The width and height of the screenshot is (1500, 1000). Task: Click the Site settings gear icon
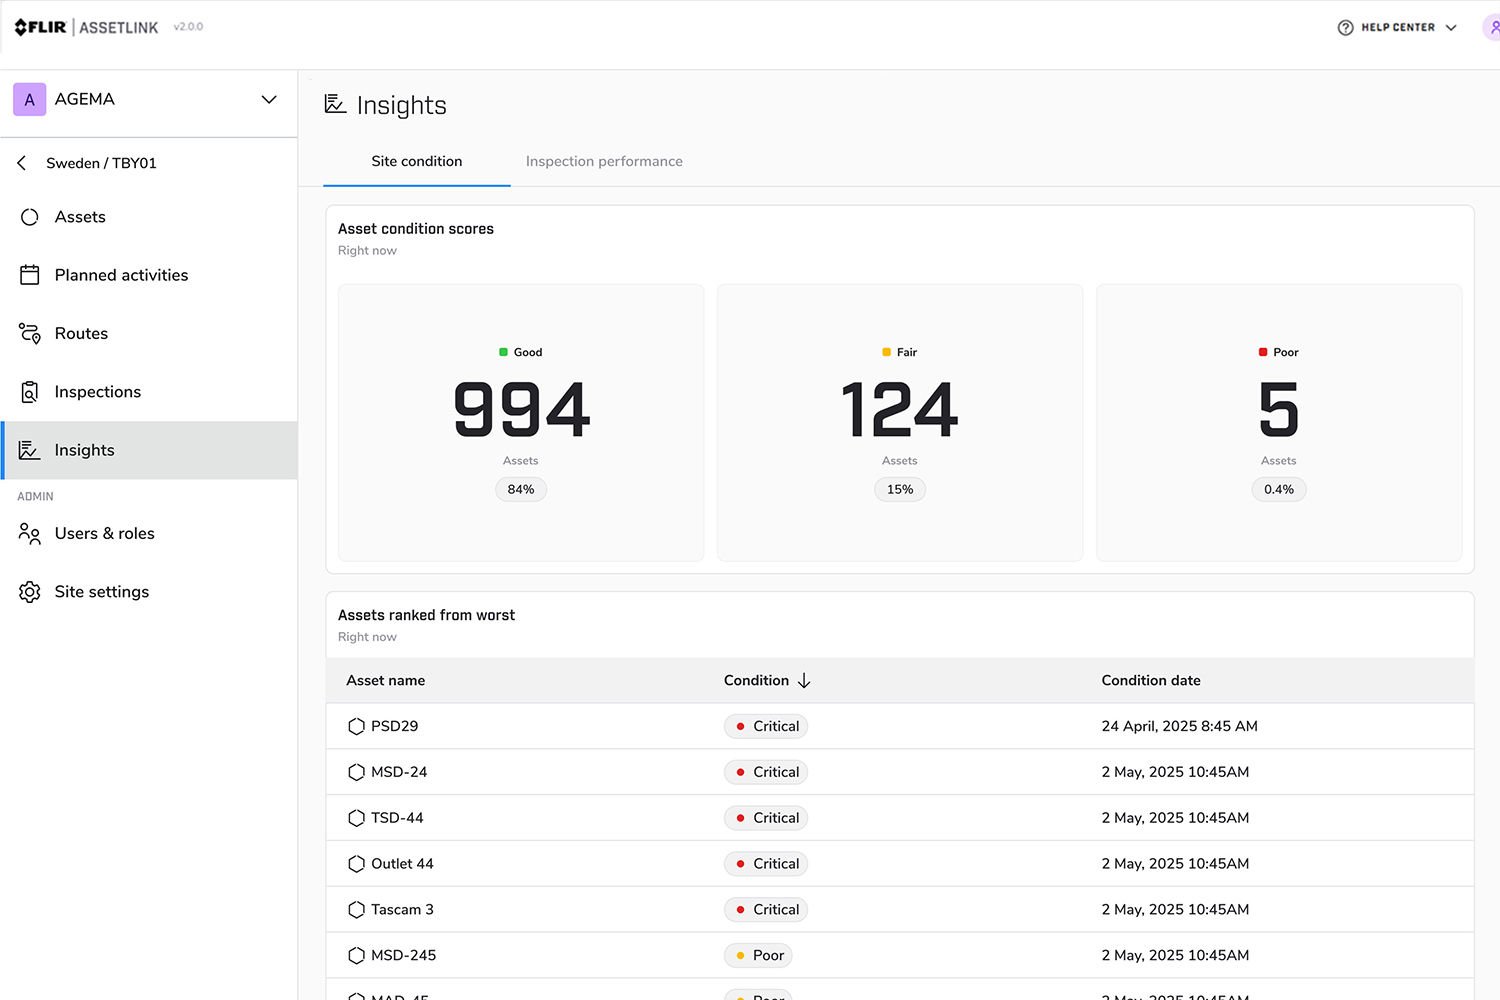30,592
